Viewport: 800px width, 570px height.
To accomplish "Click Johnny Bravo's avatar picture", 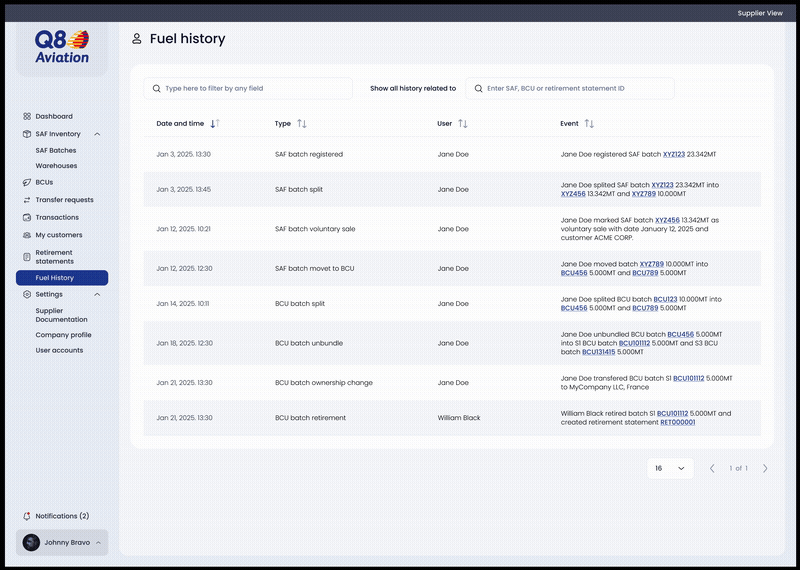I will click(31, 542).
